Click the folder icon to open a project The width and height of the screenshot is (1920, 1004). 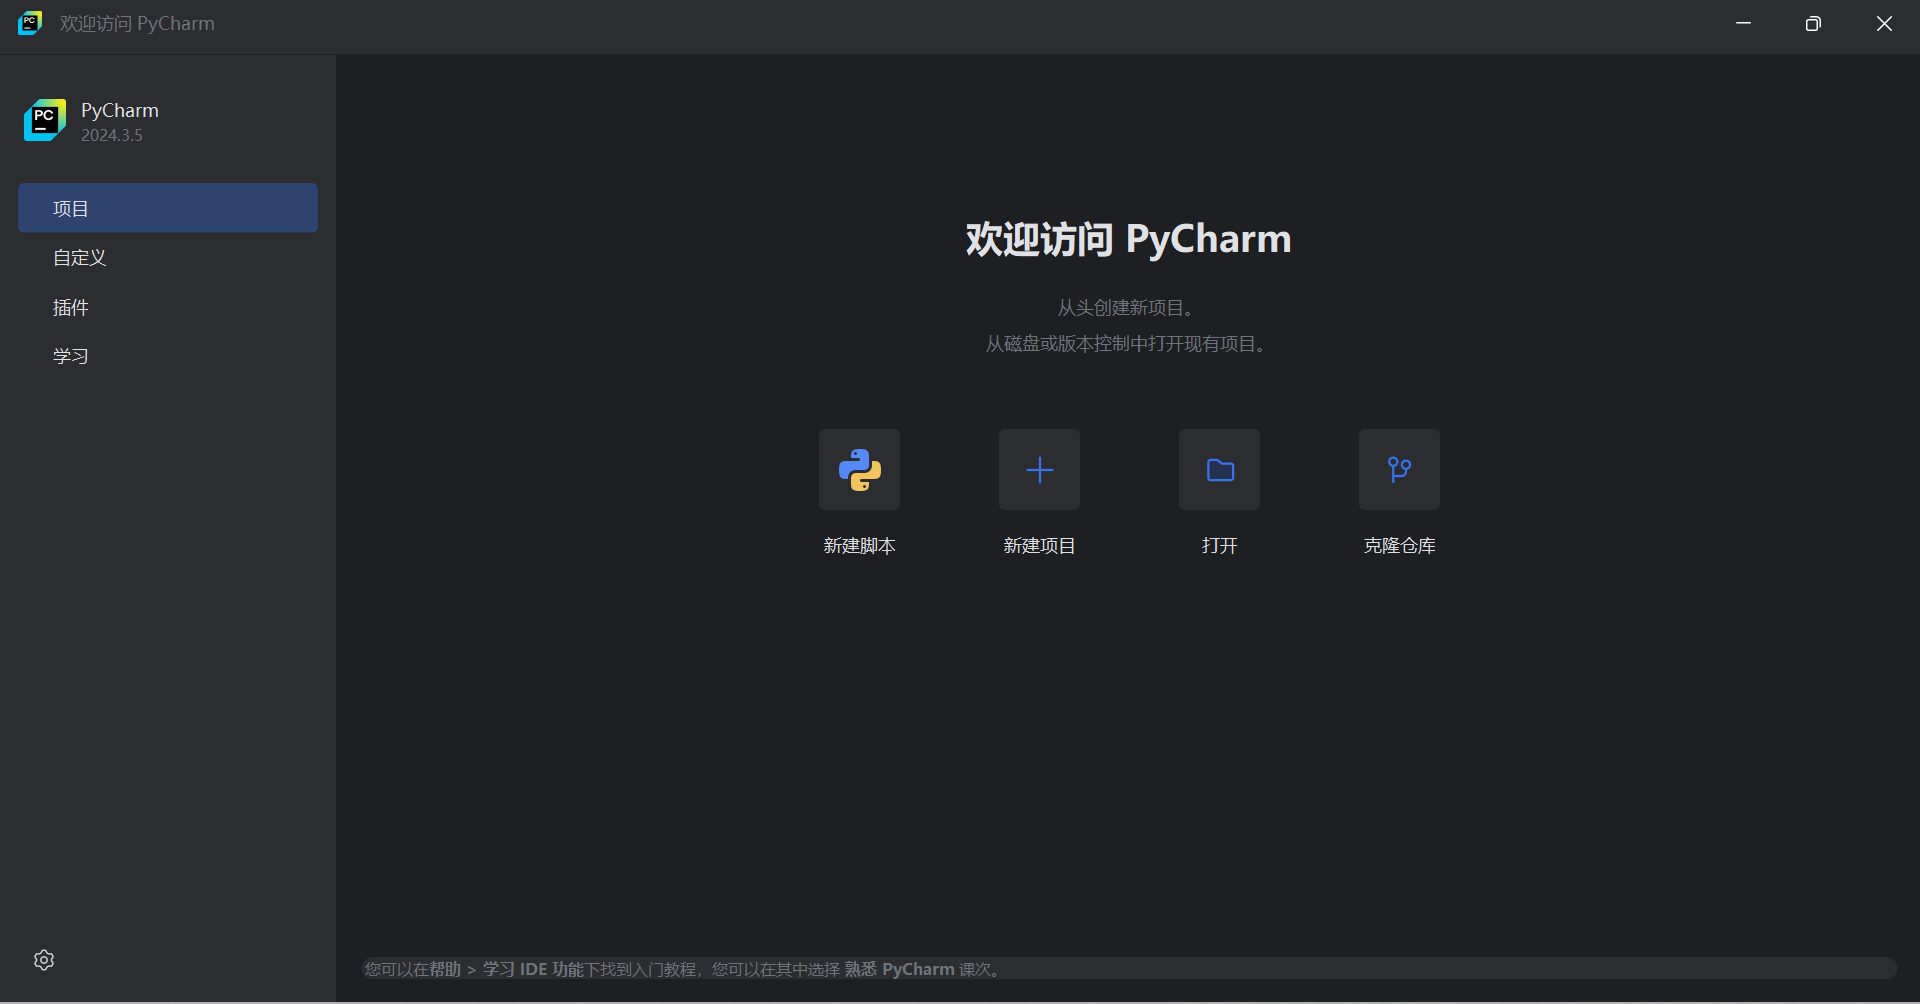coord(1219,469)
